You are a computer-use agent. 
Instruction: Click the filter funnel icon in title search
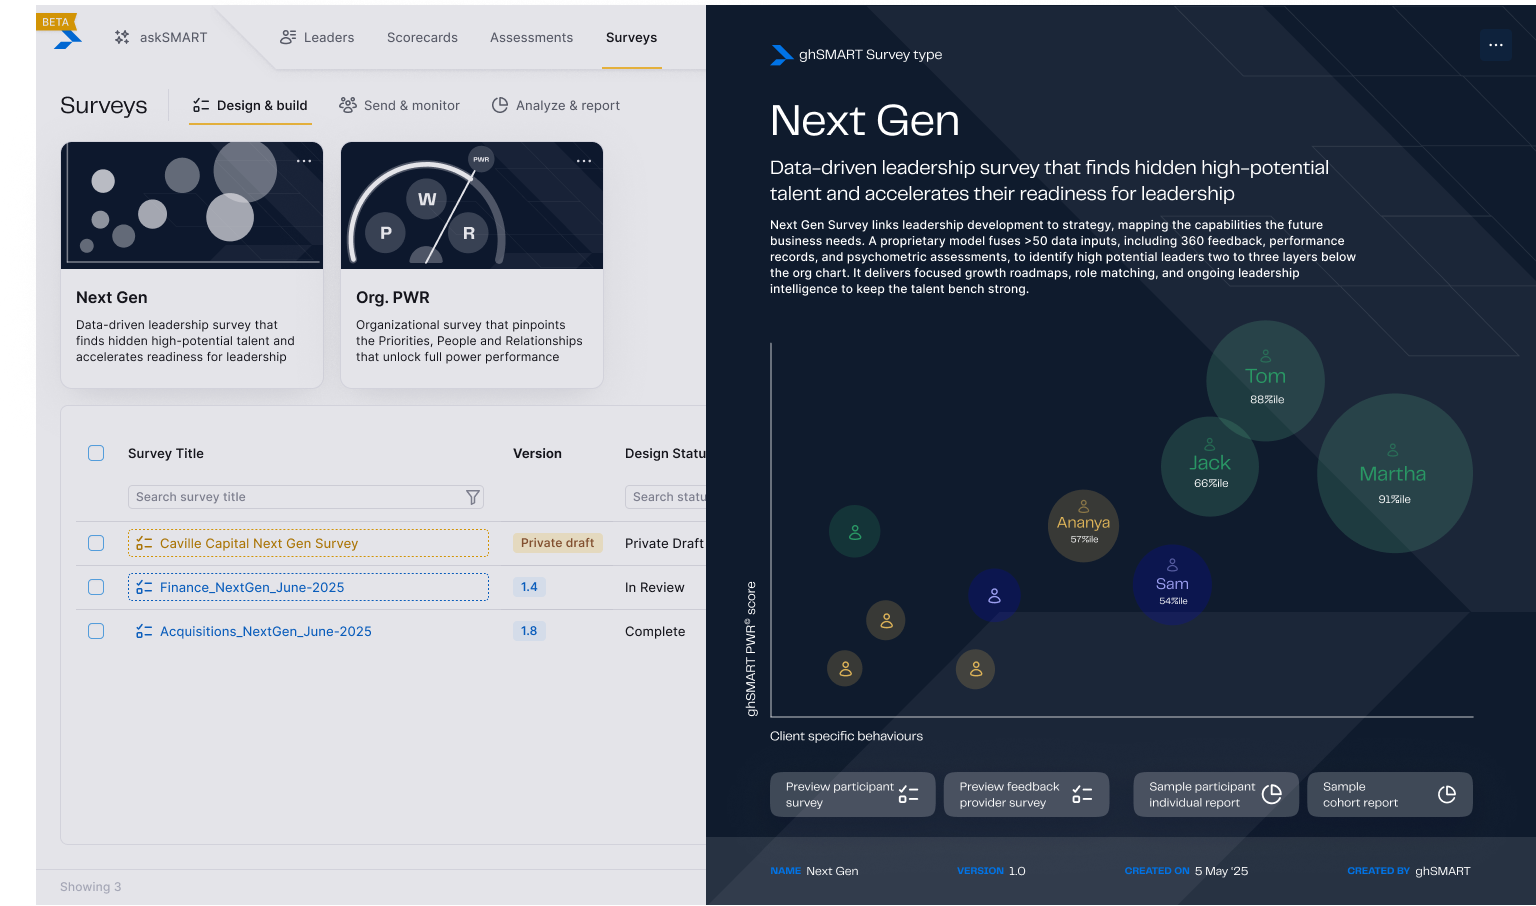pyautogui.click(x=472, y=497)
